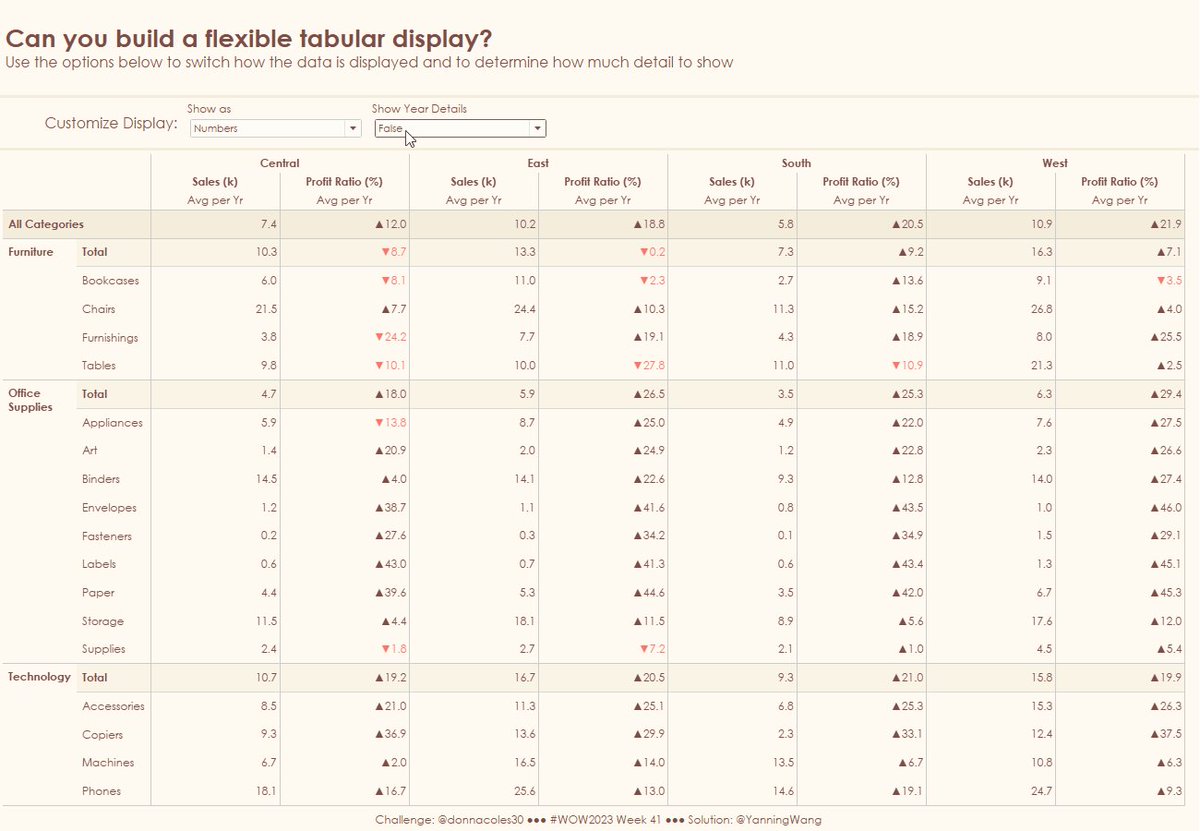The height and width of the screenshot is (831, 1200).
Task: Click All Categories West profit ratio 21.9
Action: [1167, 224]
